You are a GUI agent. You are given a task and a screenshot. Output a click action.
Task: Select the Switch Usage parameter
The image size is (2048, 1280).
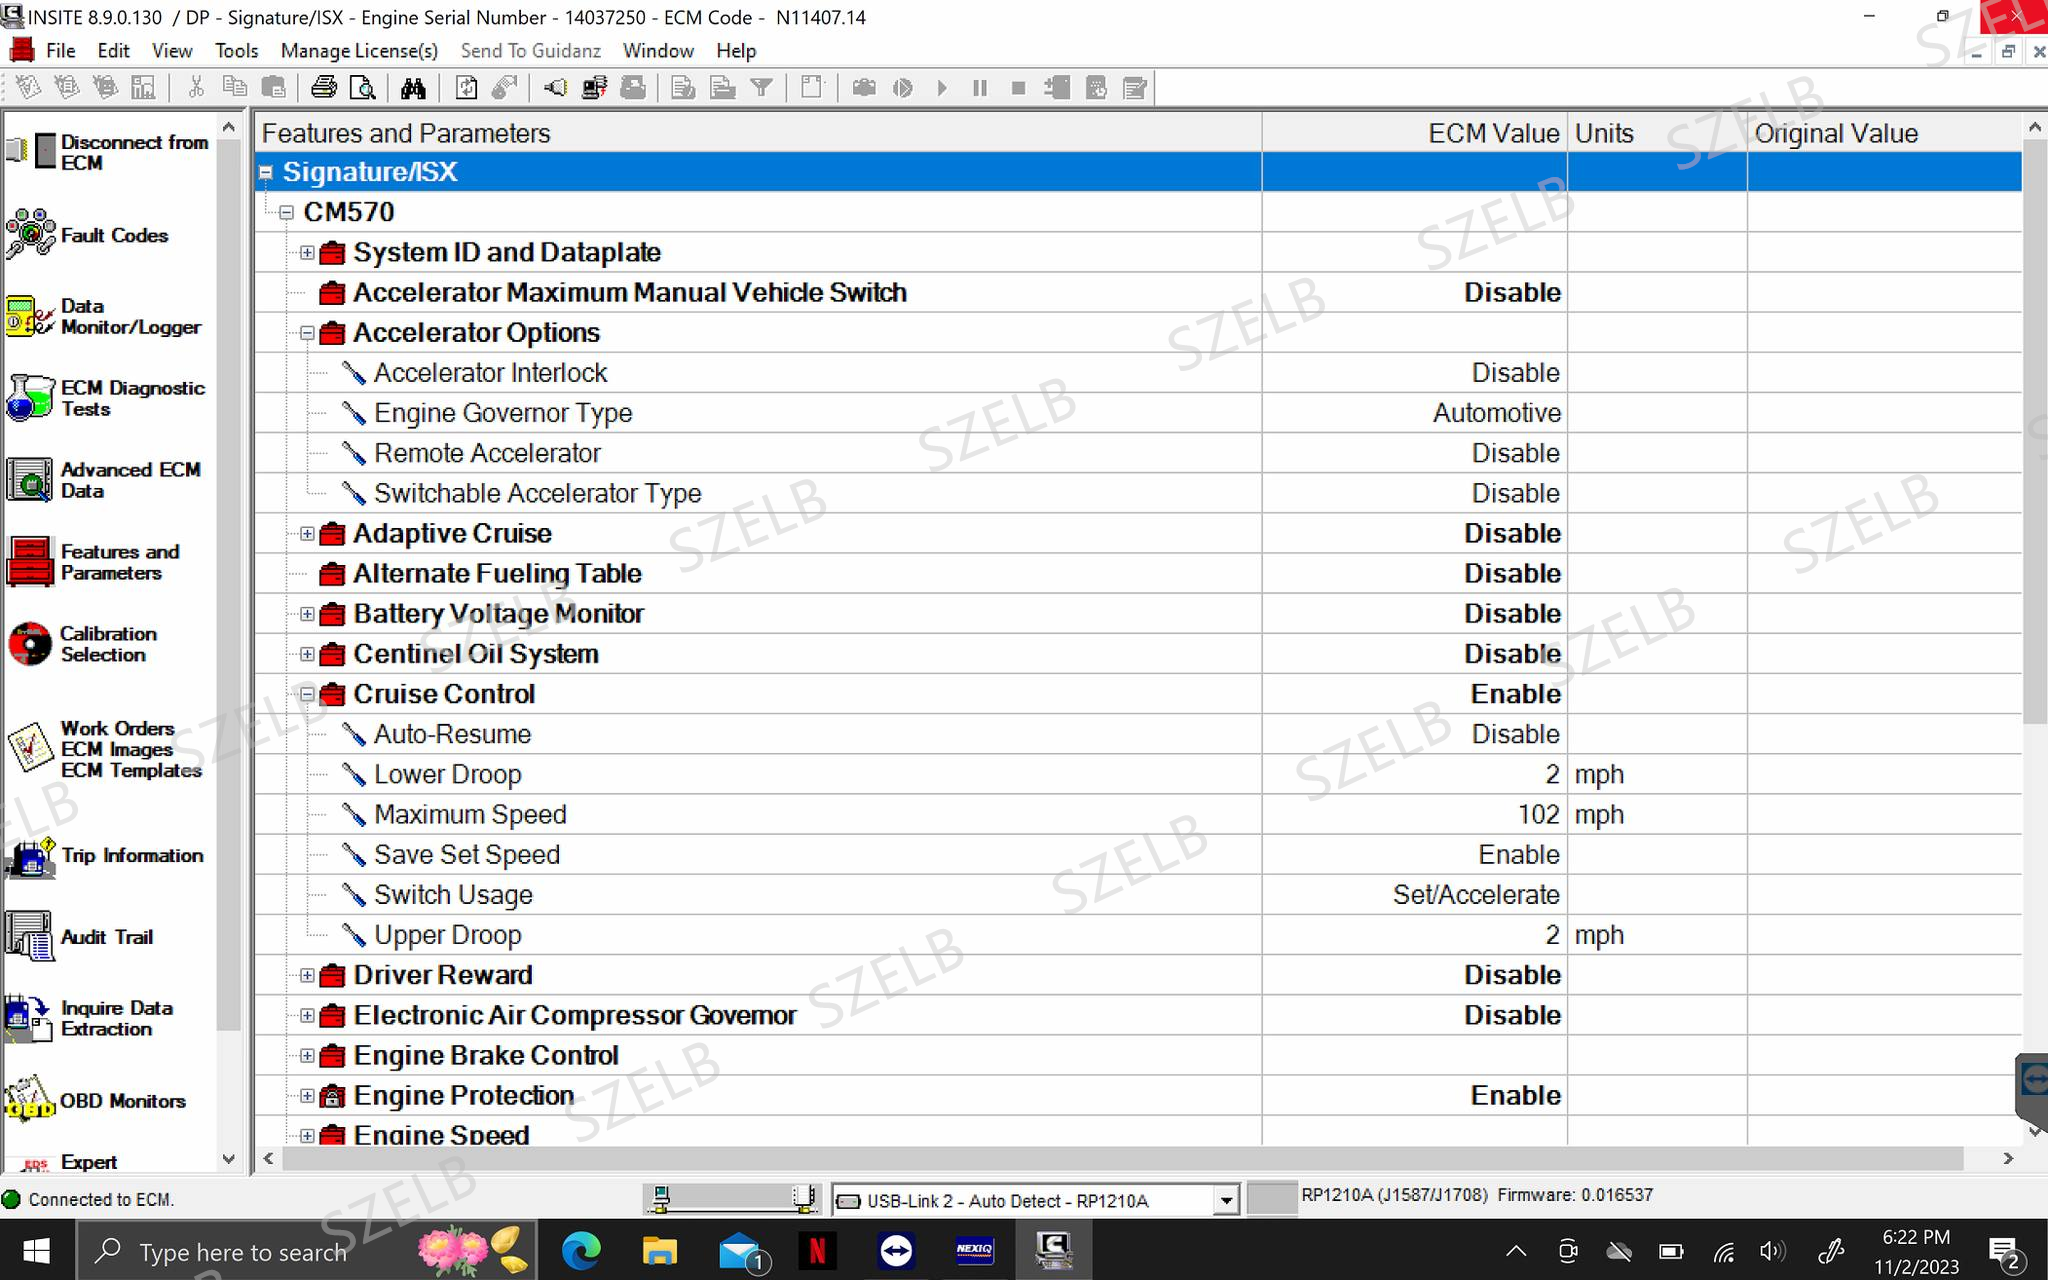pos(453,895)
